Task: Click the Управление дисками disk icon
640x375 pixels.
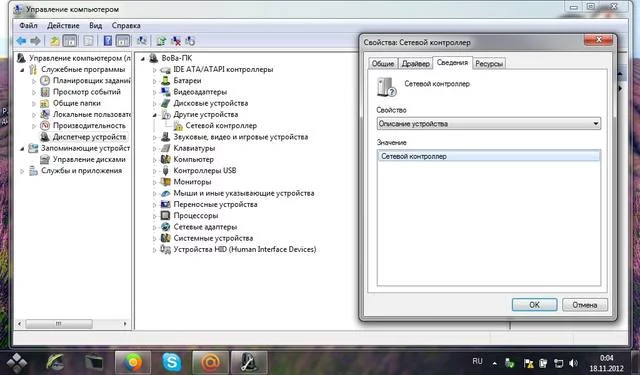Action: pos(45,160)
